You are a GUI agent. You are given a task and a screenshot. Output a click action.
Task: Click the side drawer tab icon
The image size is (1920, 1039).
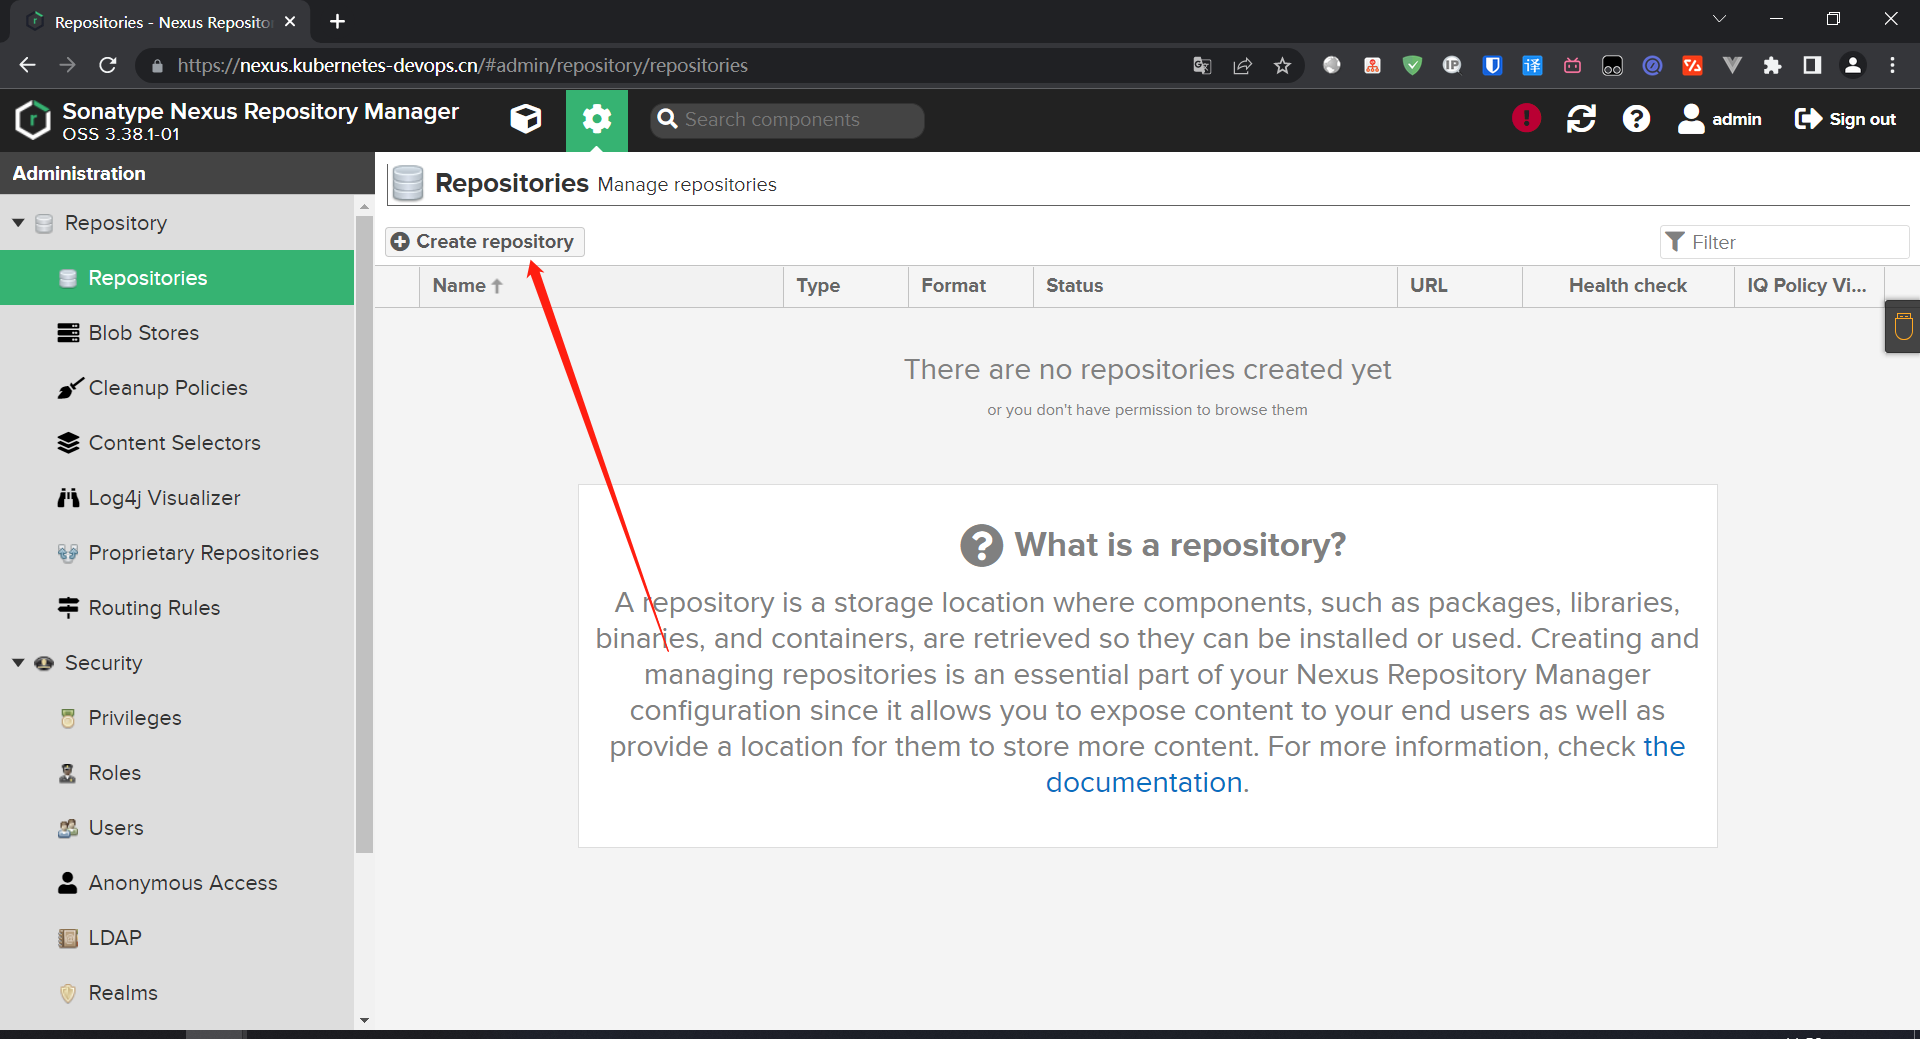click(1902, 326)
